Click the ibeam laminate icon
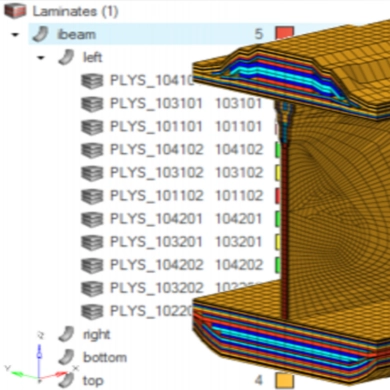Screen dimensions: 390x390 [x=40, y=34]
